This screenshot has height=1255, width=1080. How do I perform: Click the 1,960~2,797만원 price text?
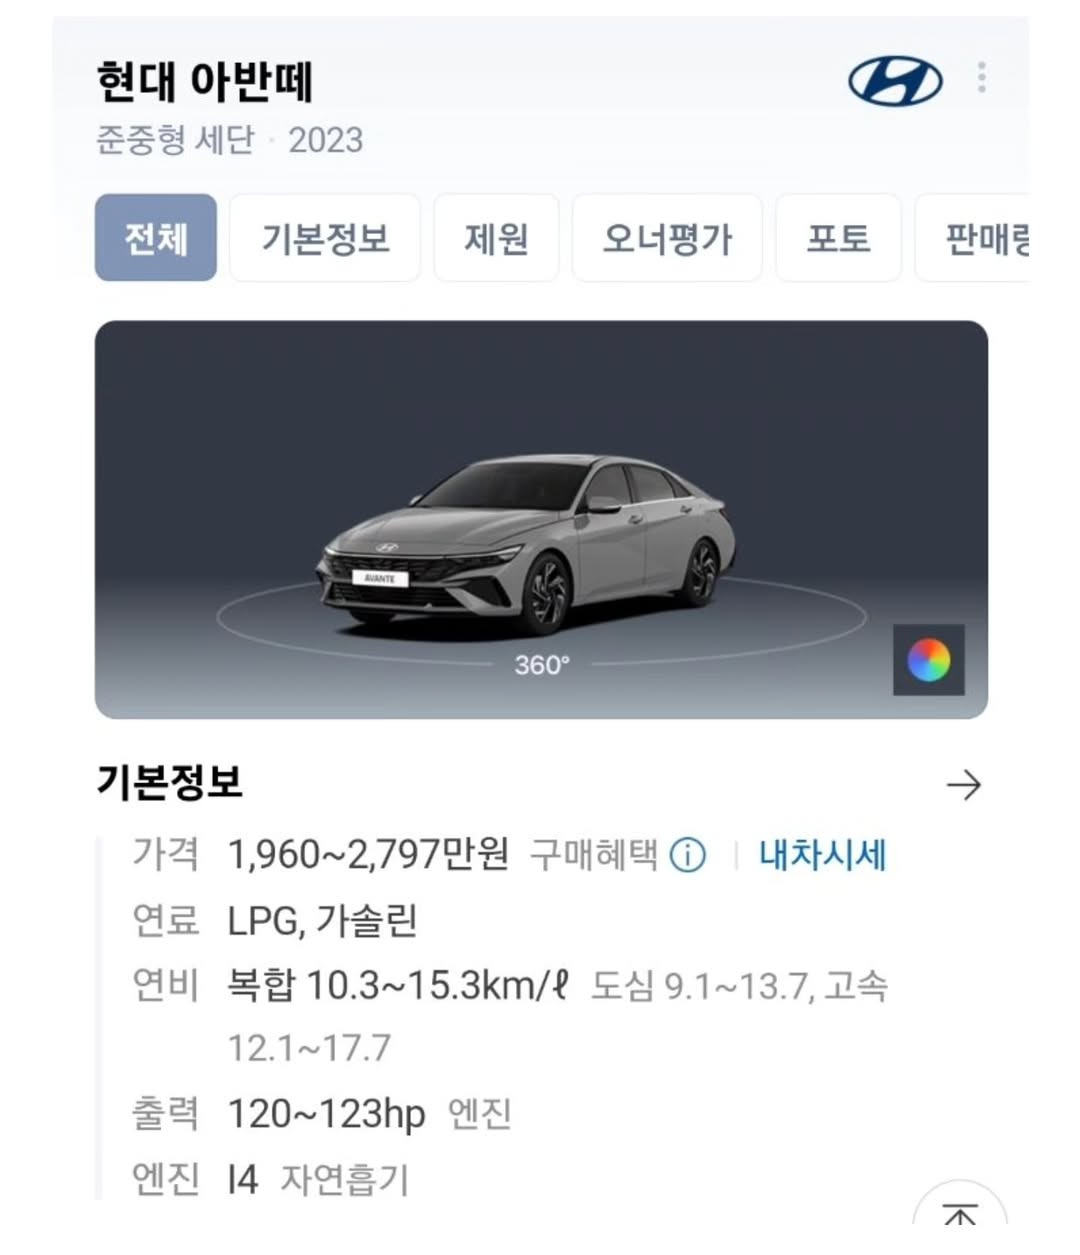[368, 855]
